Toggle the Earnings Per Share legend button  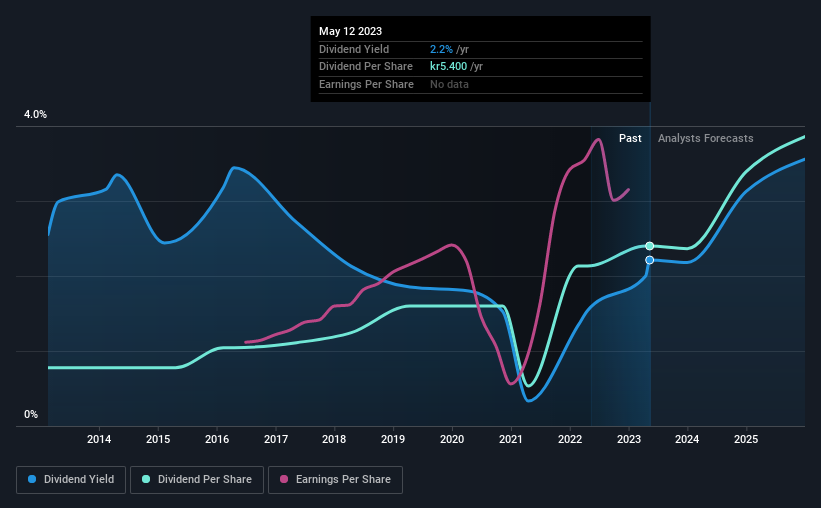335,480
